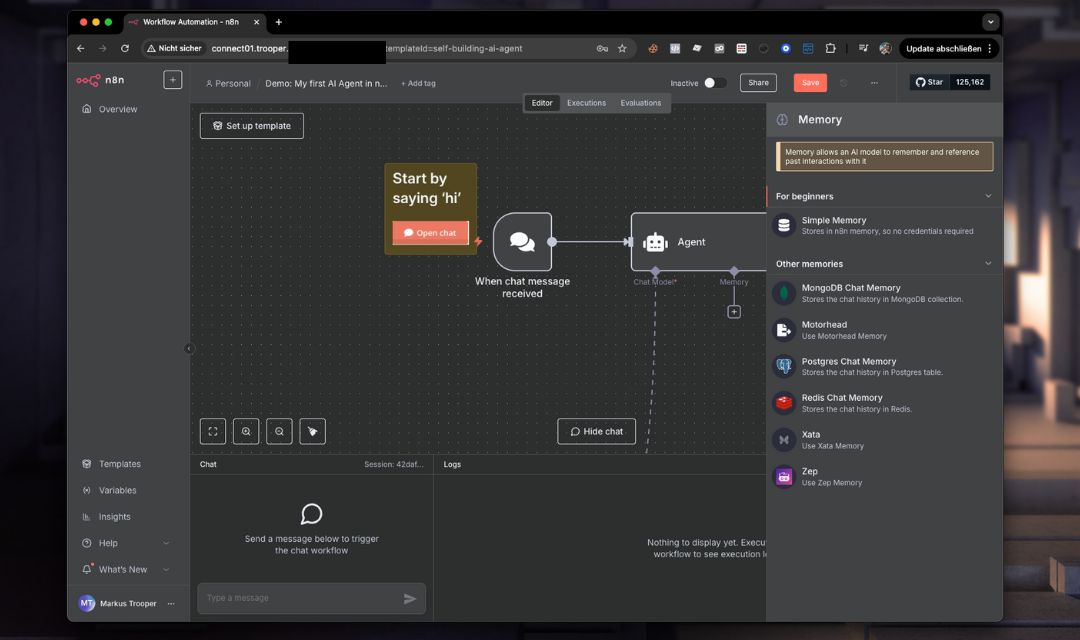Click the plus button beside n8n logo

(x=173, y=80)
